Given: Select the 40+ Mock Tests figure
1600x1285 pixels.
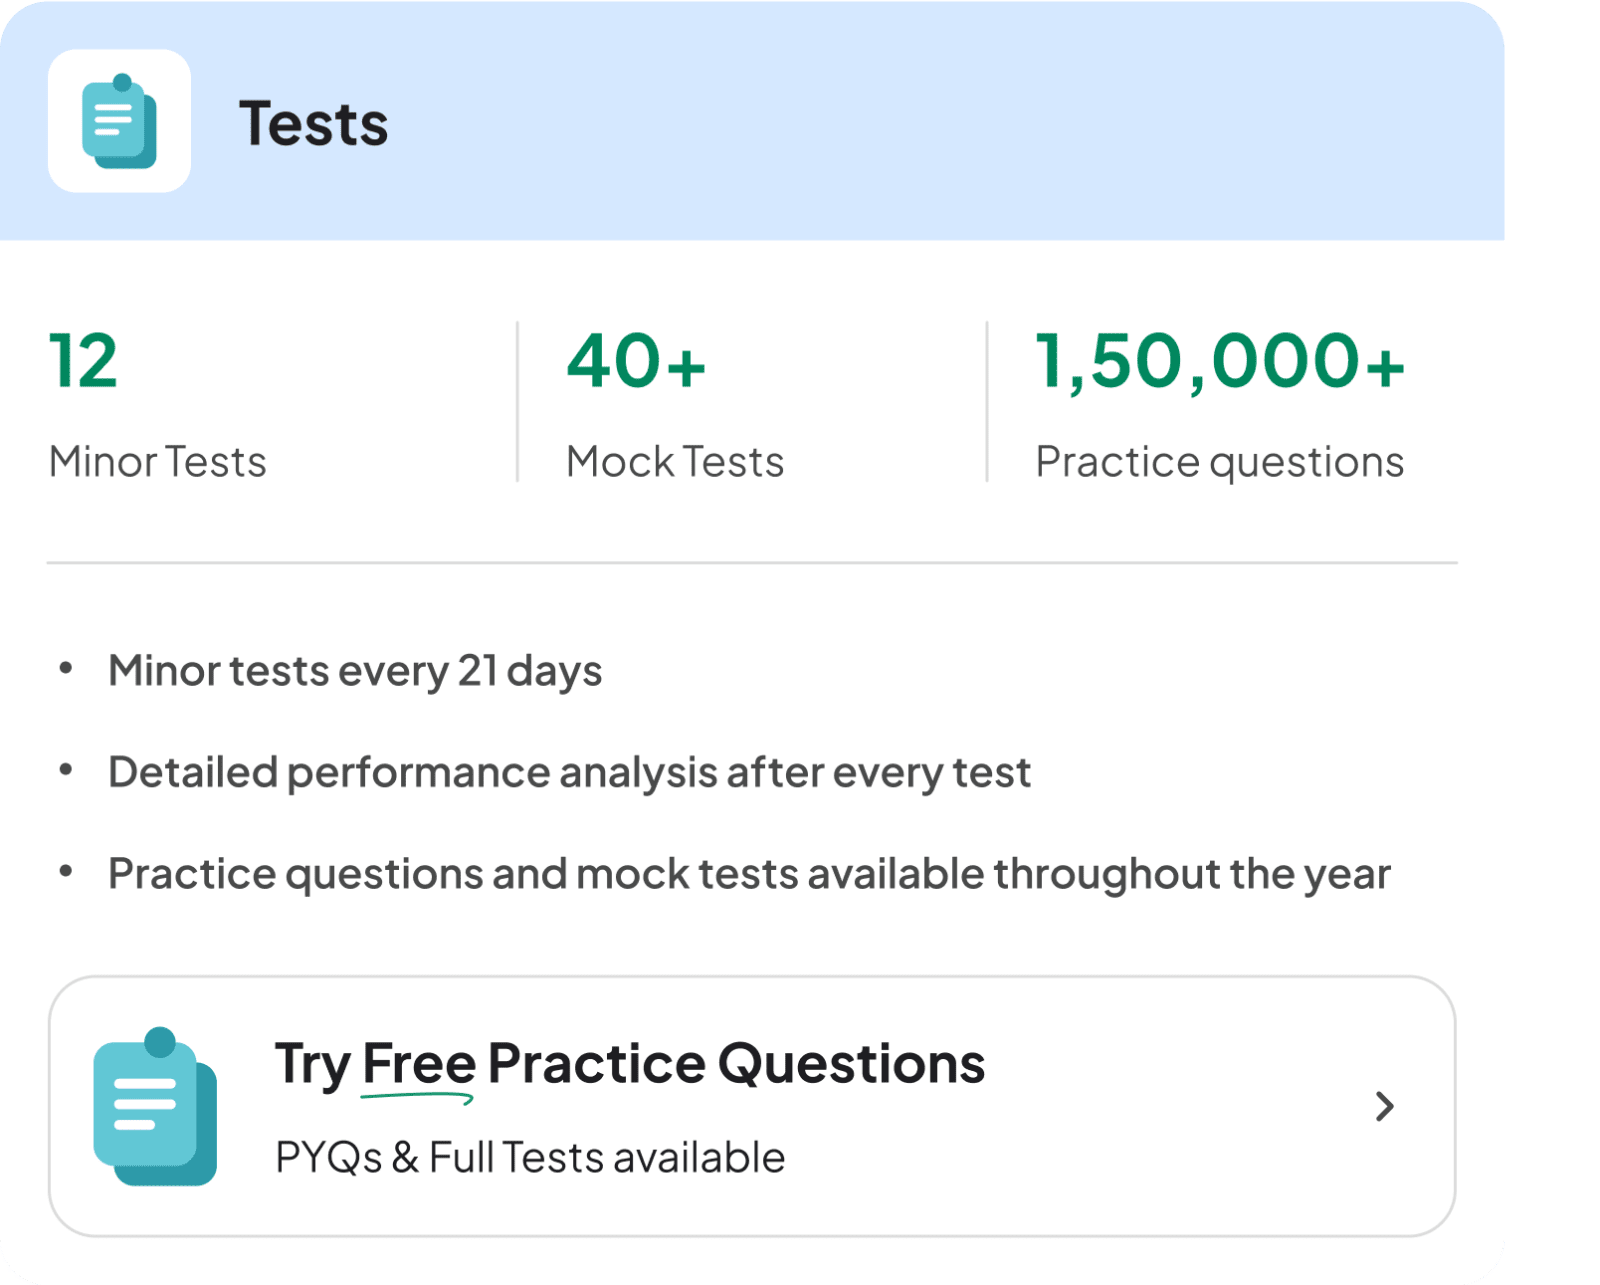Looking at the screenshot, I should click(636, 361).
